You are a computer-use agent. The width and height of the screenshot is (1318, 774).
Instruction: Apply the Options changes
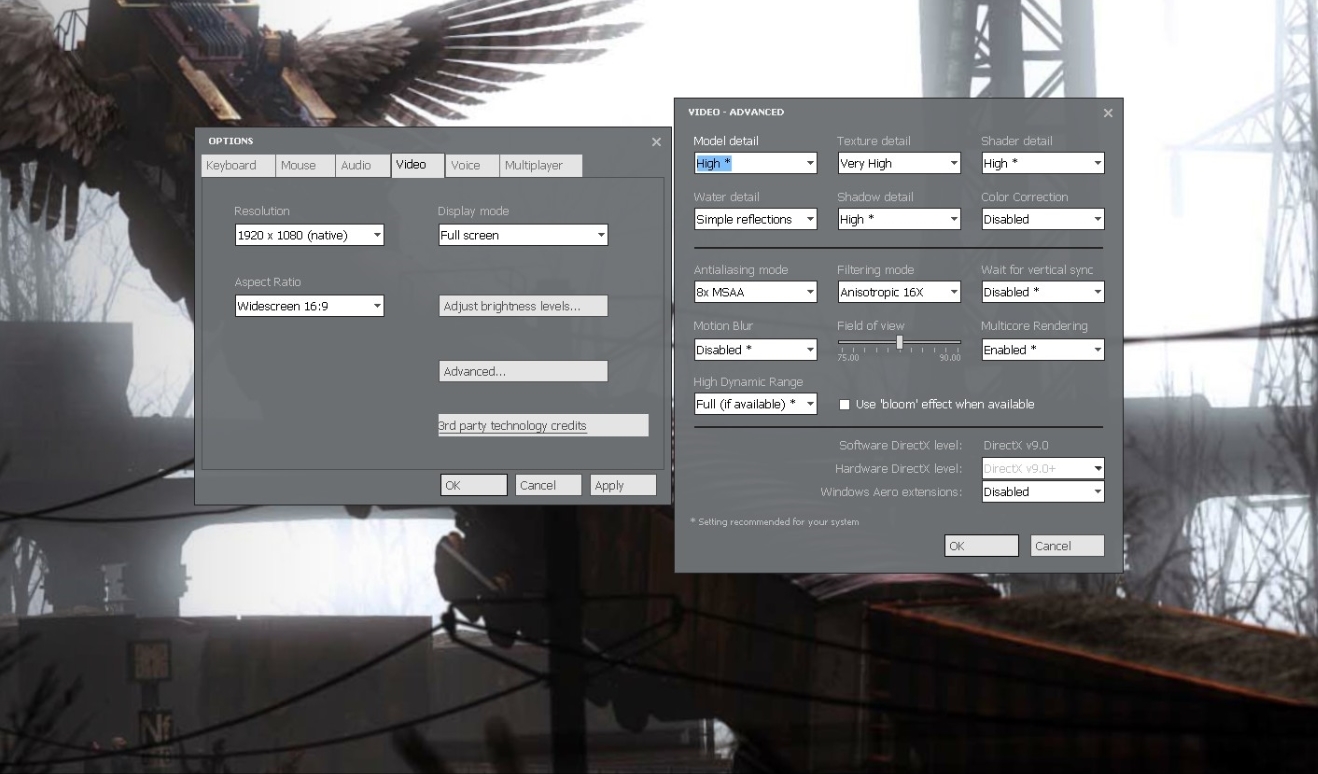tap(623, 485)
